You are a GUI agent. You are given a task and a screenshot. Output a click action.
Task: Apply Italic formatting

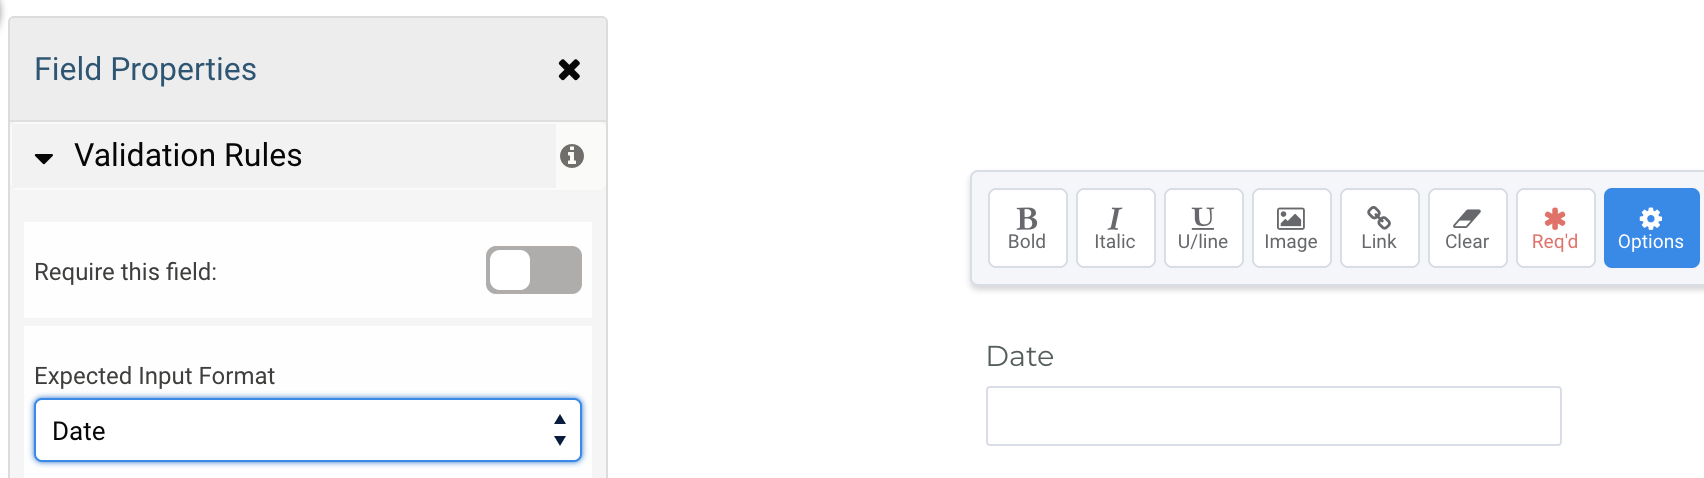tap(1115, 228)
